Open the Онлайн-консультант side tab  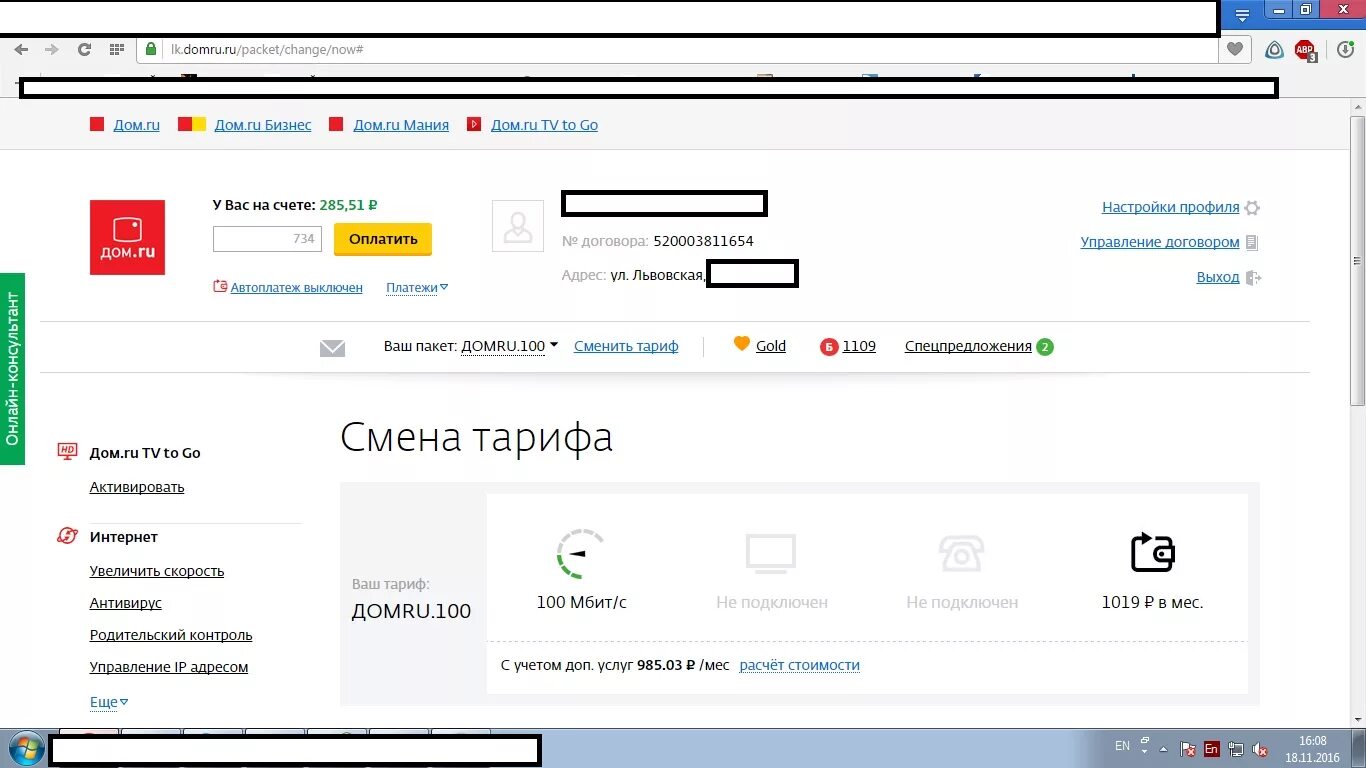click(12, 369)
